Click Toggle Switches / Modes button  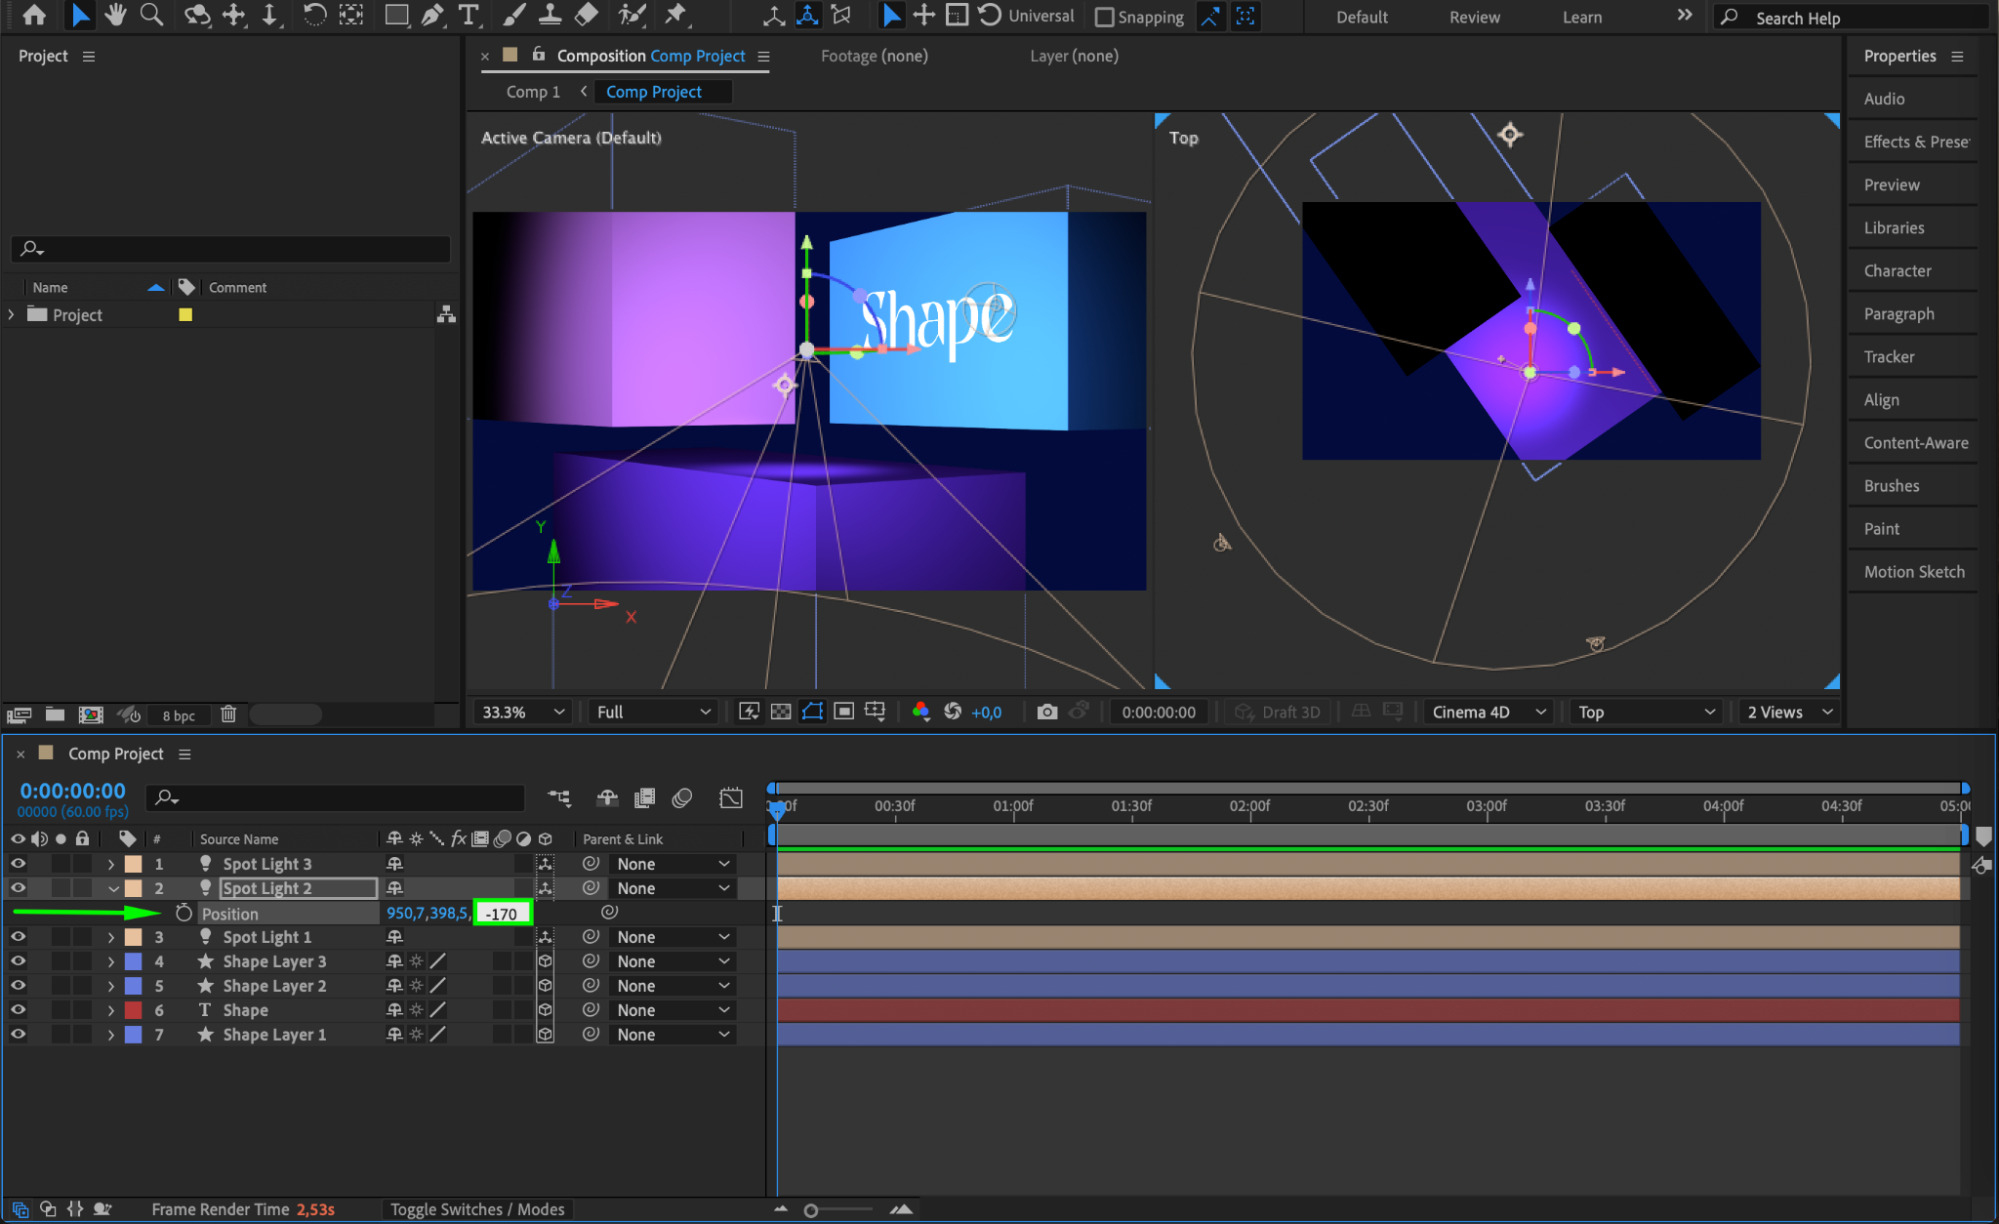477,1209
